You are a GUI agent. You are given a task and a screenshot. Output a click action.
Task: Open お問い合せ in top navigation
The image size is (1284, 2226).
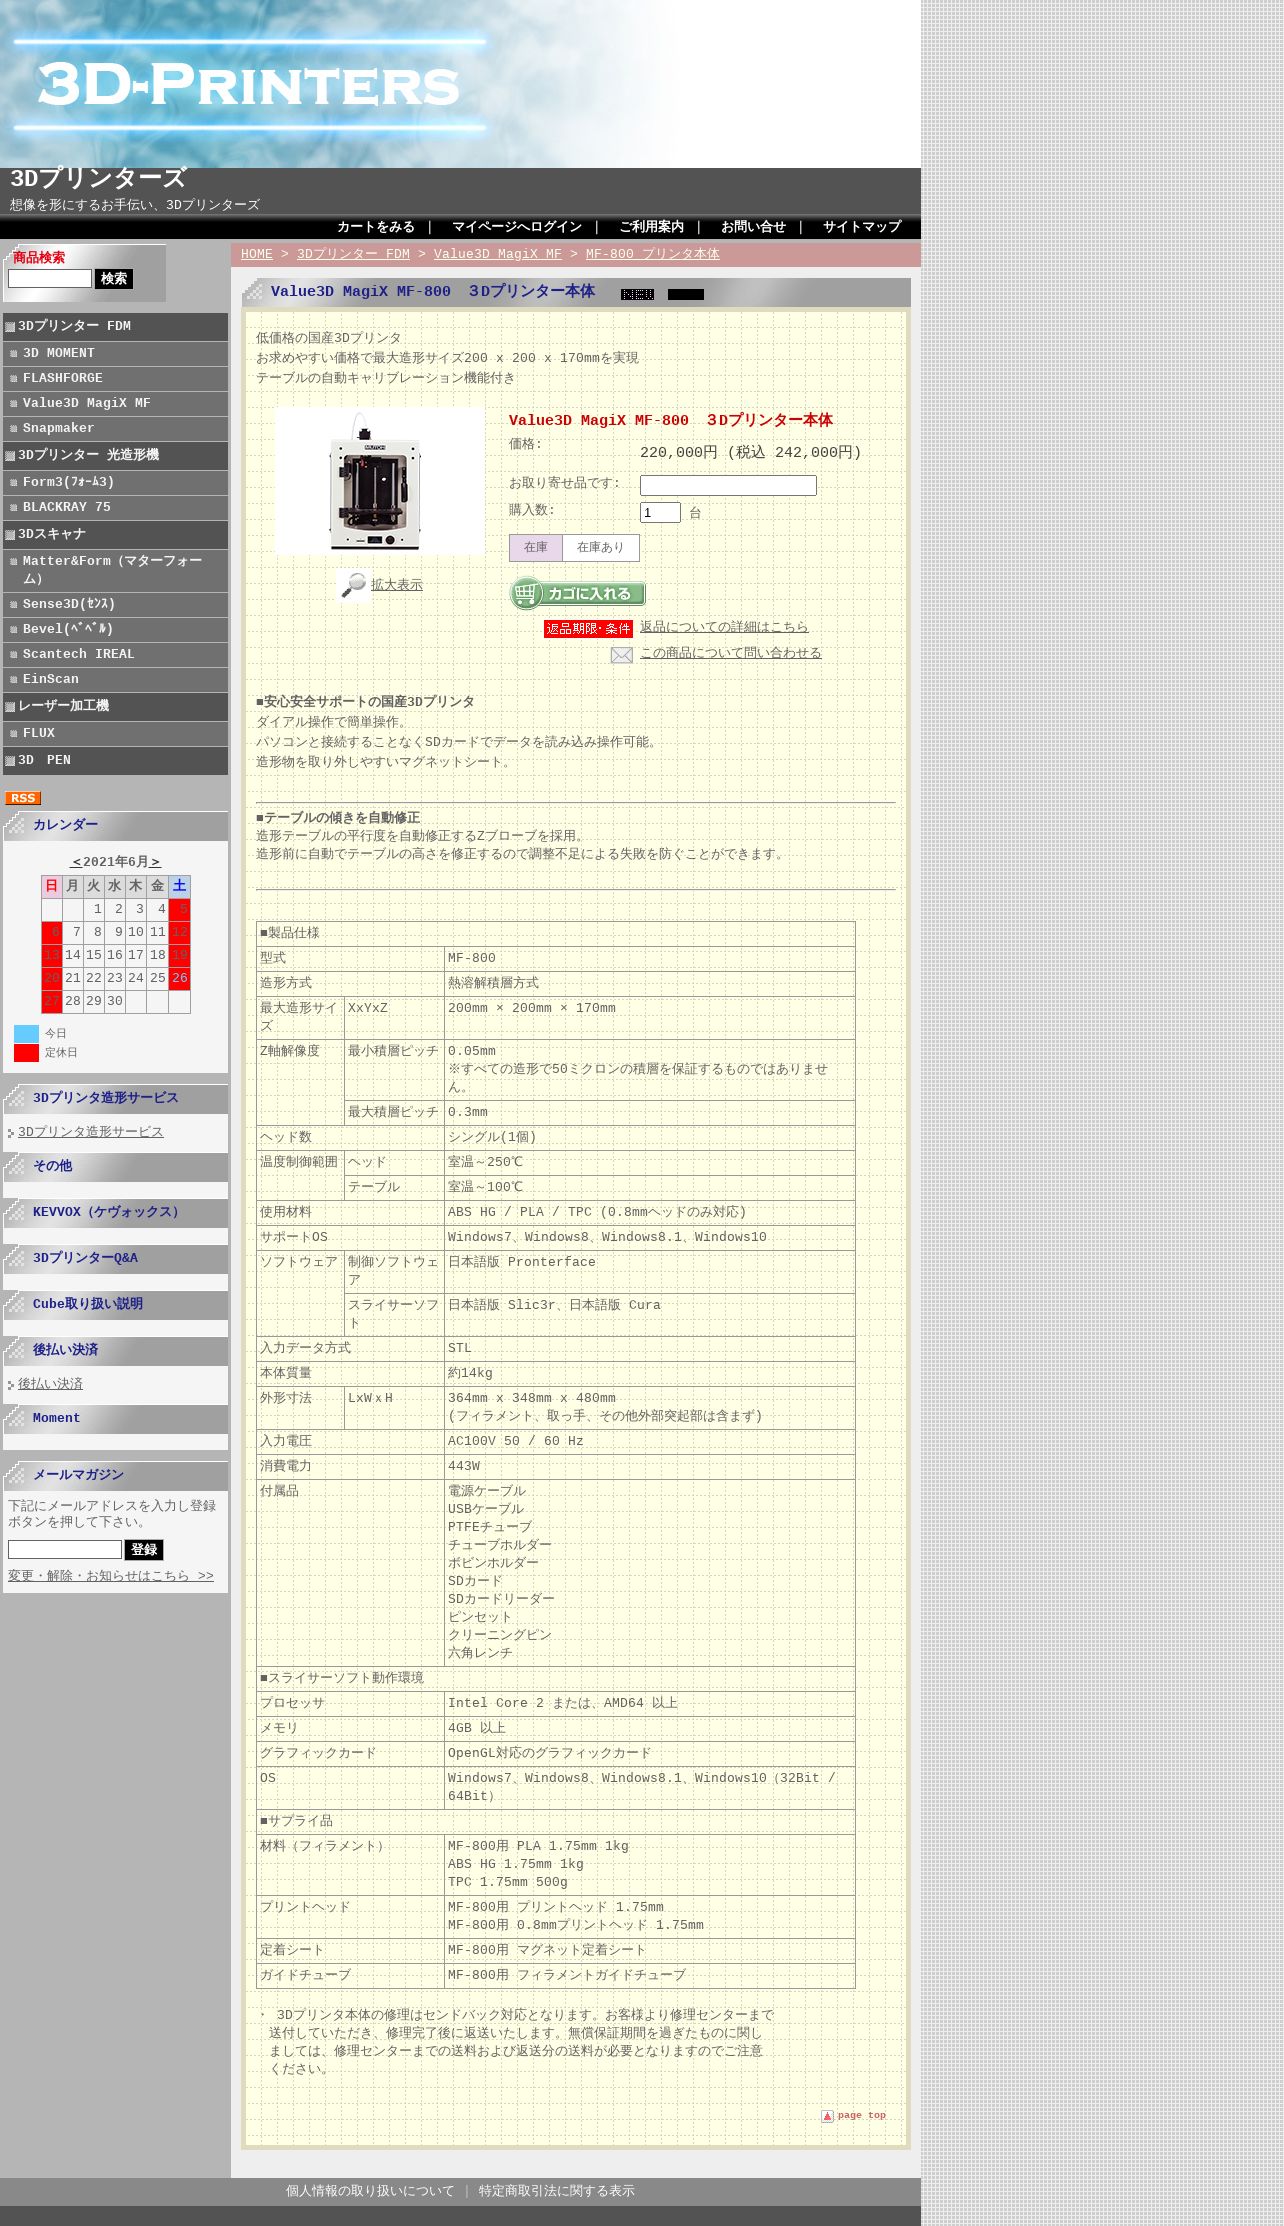753,227
